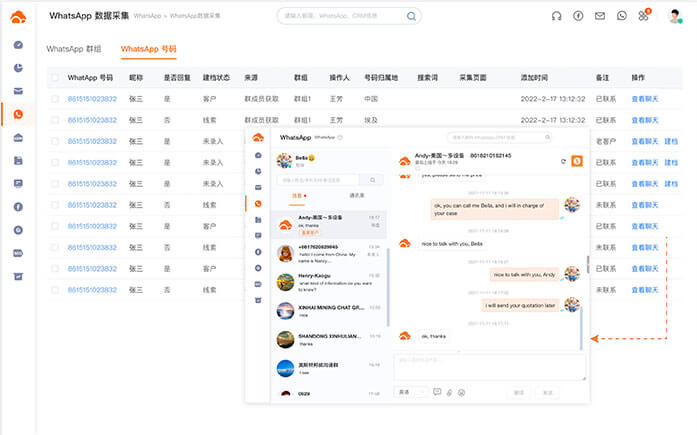Click the scrollbar of the message history pane
697x435 pixels.
(581, 329)
